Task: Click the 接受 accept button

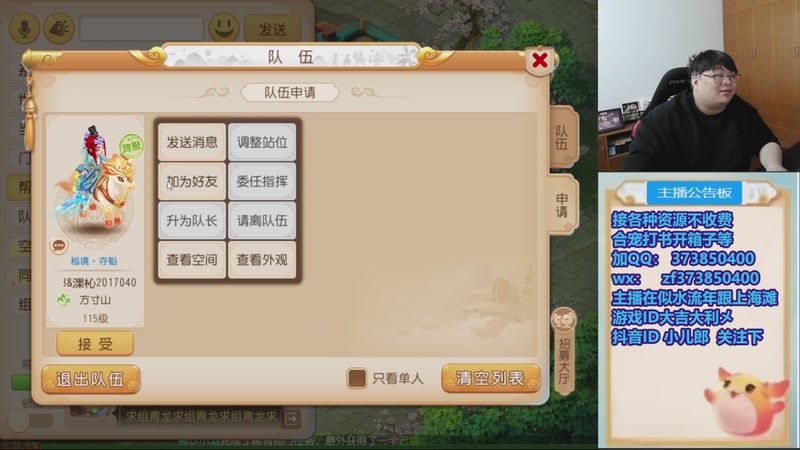Action: [95, 343]
